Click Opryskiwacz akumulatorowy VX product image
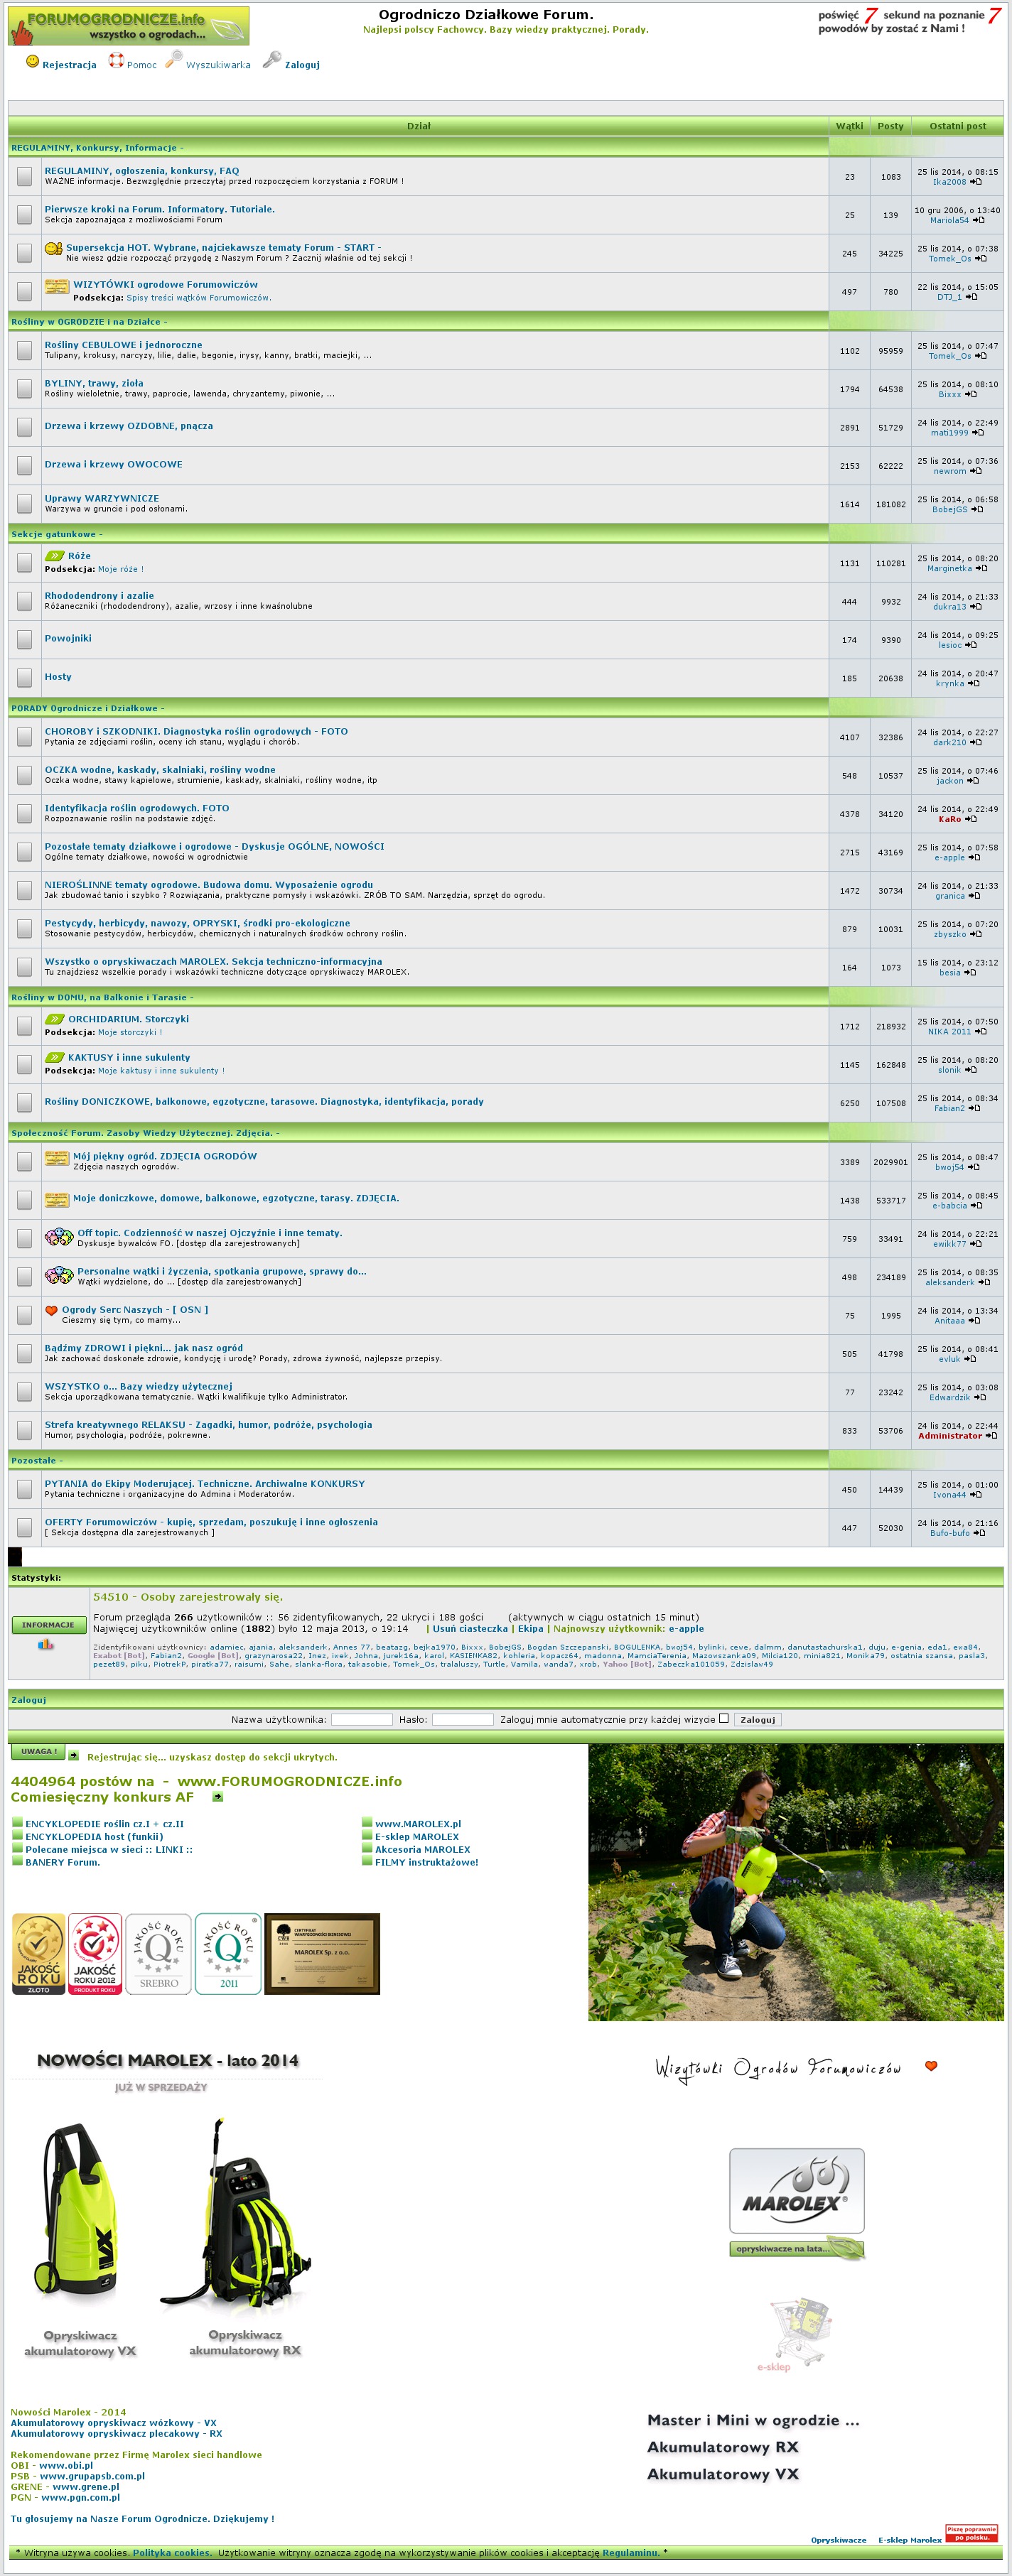The height and width of the screenshot is (2576, 1012). pos(77,2210)
